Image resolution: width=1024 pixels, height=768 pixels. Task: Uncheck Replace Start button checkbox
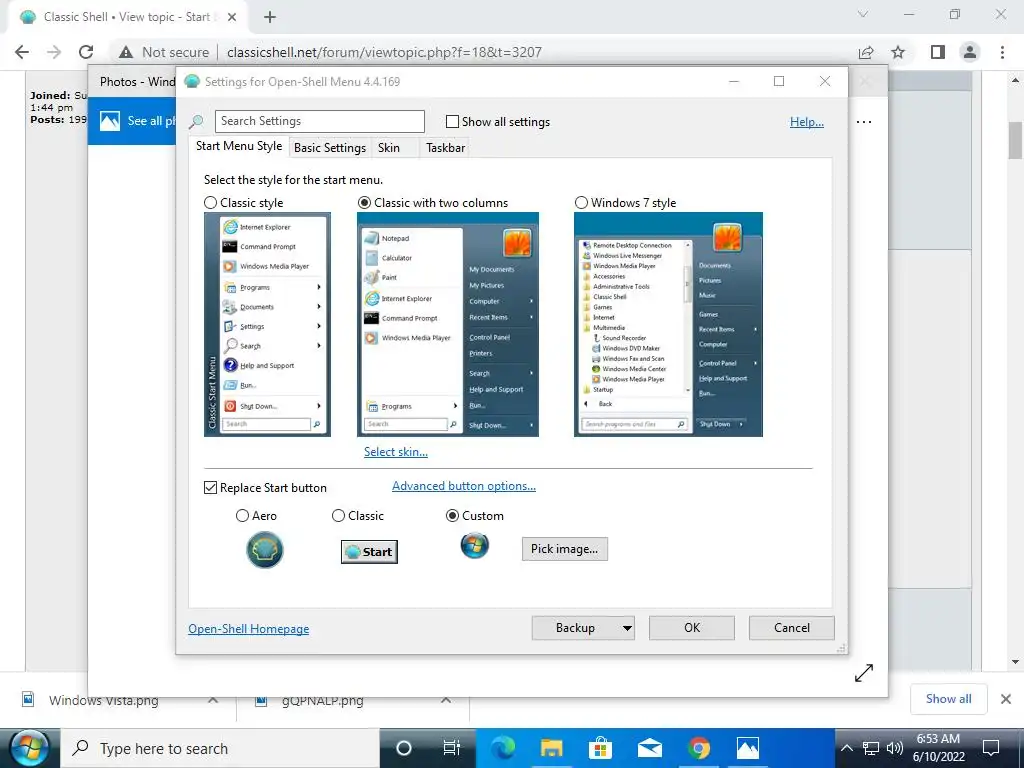coord(210,488)
